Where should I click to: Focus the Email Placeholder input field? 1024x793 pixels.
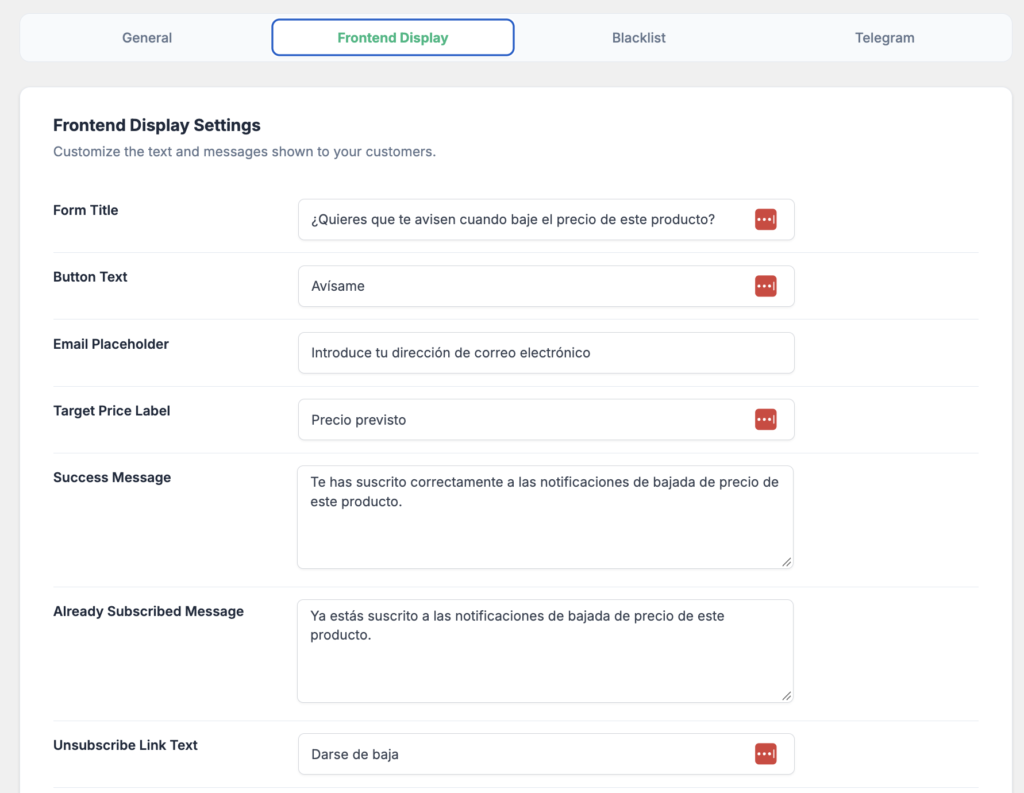(x=546, y=353)
